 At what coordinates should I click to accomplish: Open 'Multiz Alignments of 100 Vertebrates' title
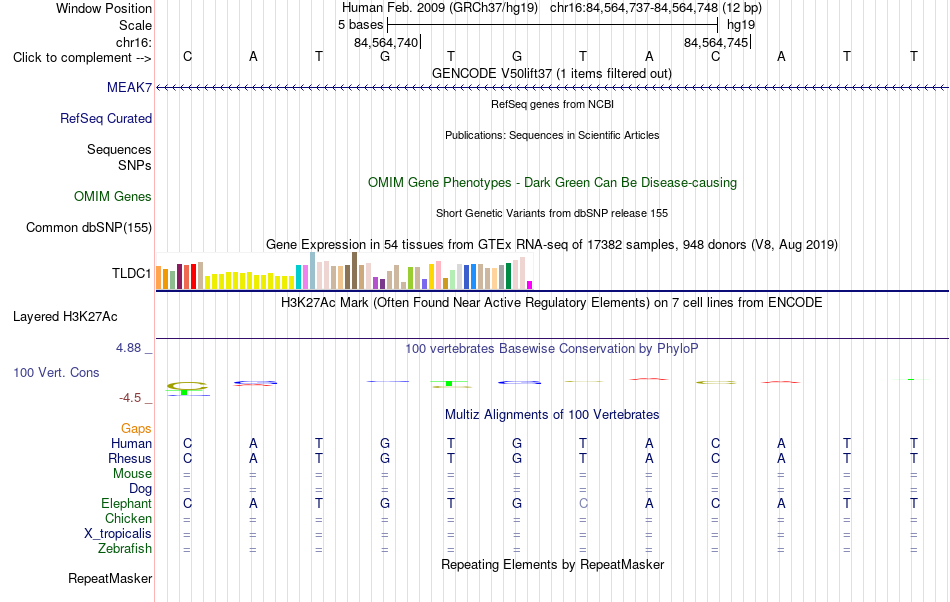click(552, 415)
